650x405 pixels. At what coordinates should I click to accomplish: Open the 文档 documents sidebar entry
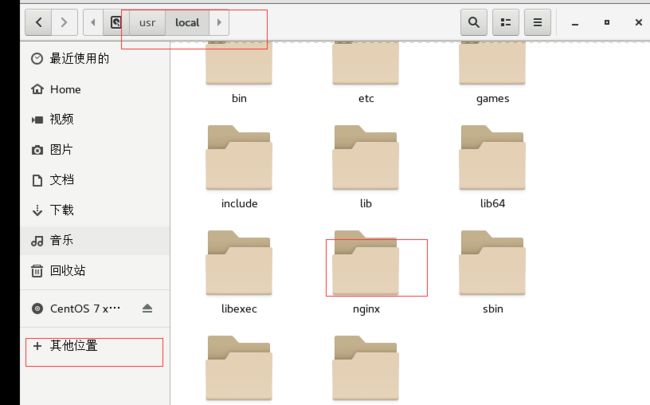(x=95, y=180)
